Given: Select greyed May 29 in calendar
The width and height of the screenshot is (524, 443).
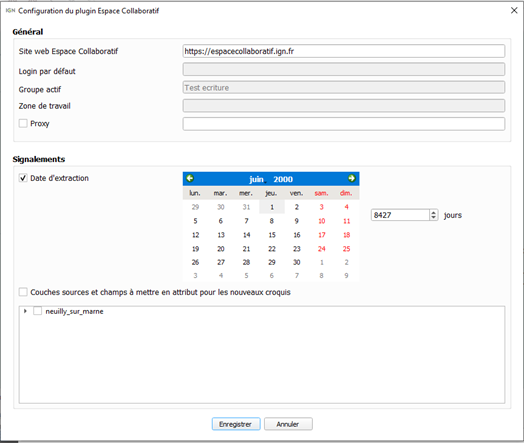Looking at the screenshot, I should (x=195, y=207).
